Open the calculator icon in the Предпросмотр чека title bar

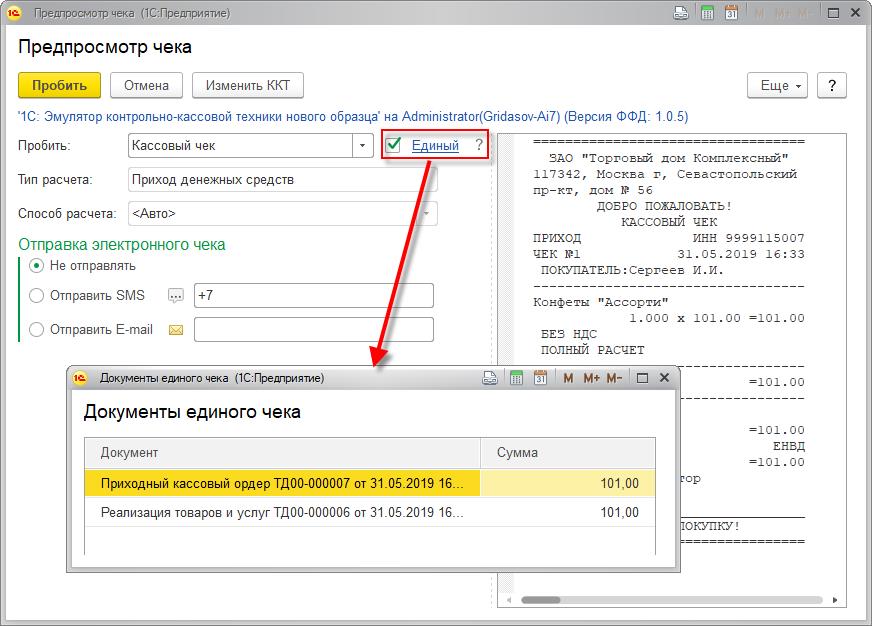pyautogui.click(x=707, y=13)
